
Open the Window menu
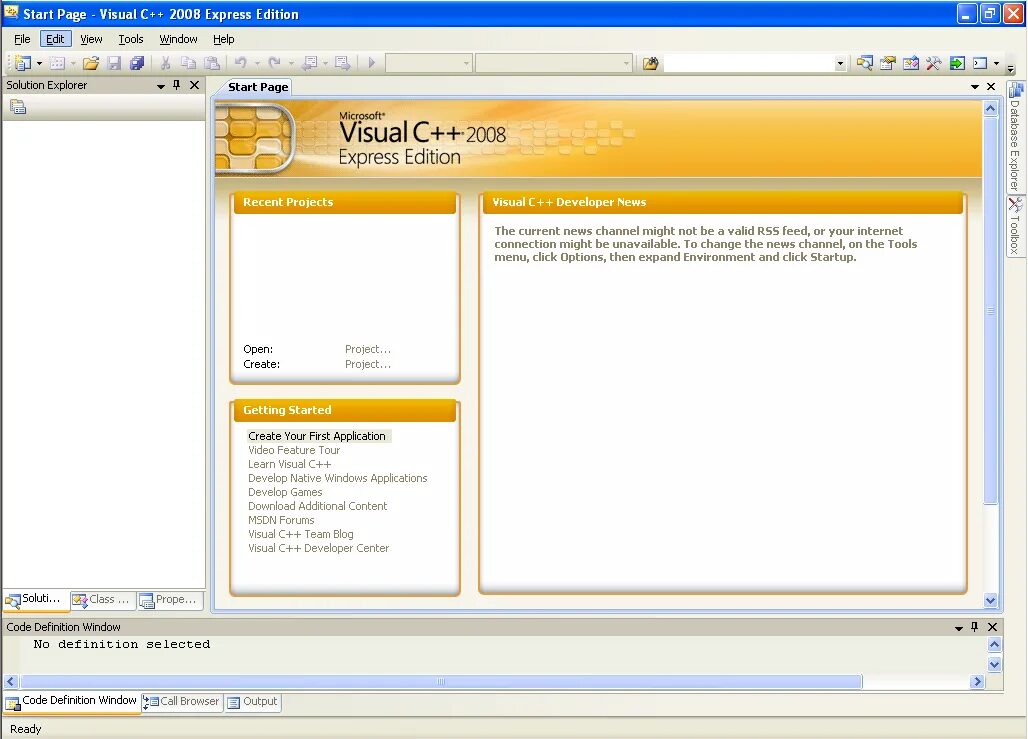point(178,39)
